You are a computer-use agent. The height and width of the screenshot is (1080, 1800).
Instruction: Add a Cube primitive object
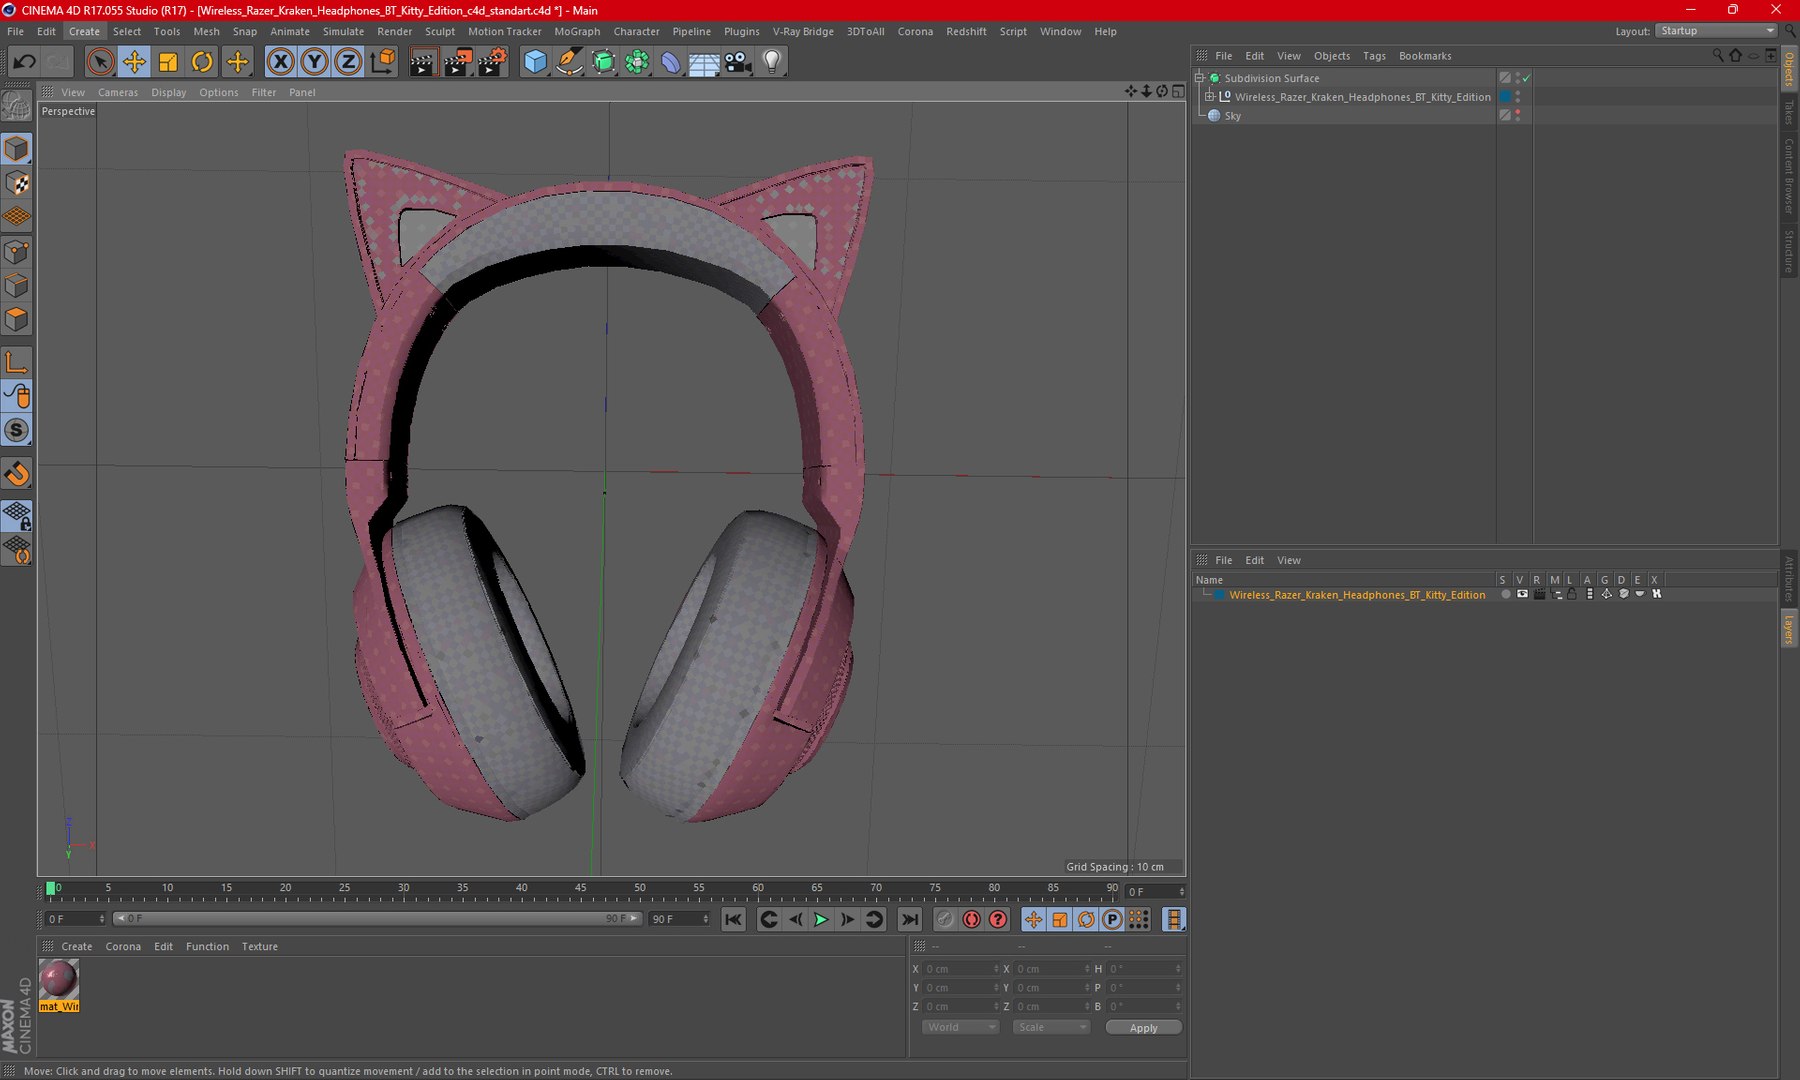(x=536, y=62)
